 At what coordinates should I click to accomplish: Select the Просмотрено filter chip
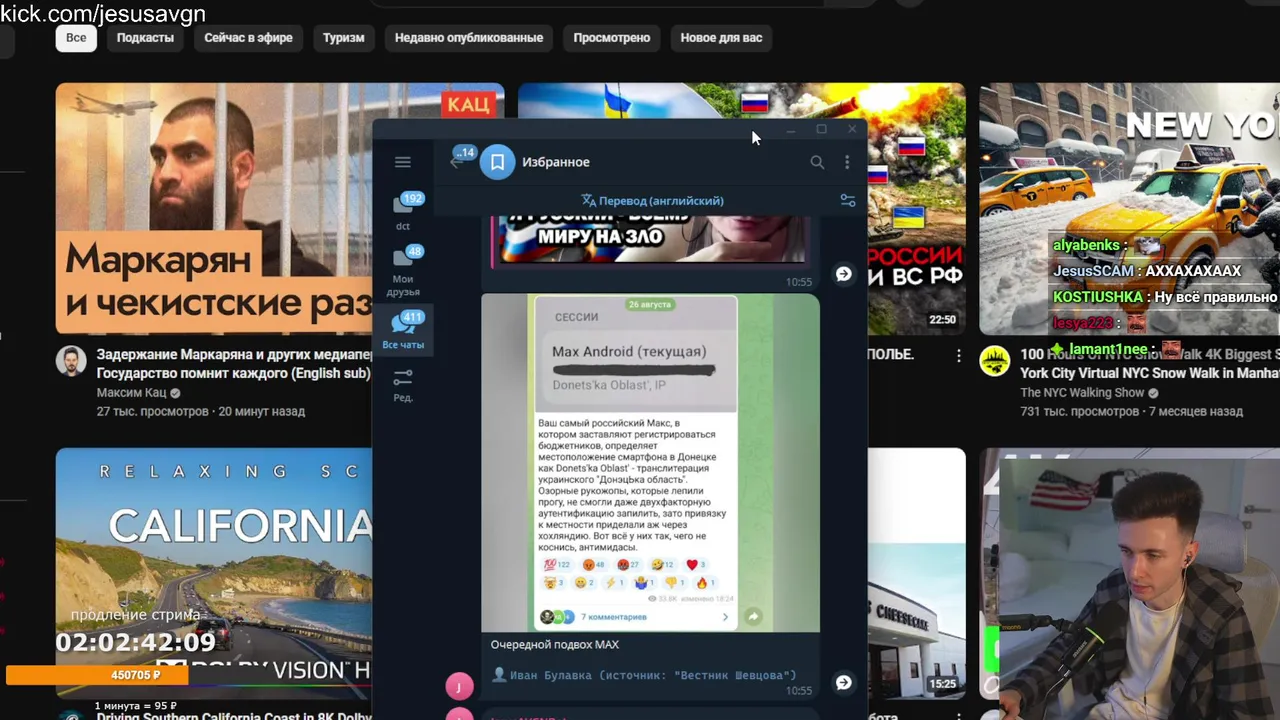pyautogui.click(x=612, y=38)
